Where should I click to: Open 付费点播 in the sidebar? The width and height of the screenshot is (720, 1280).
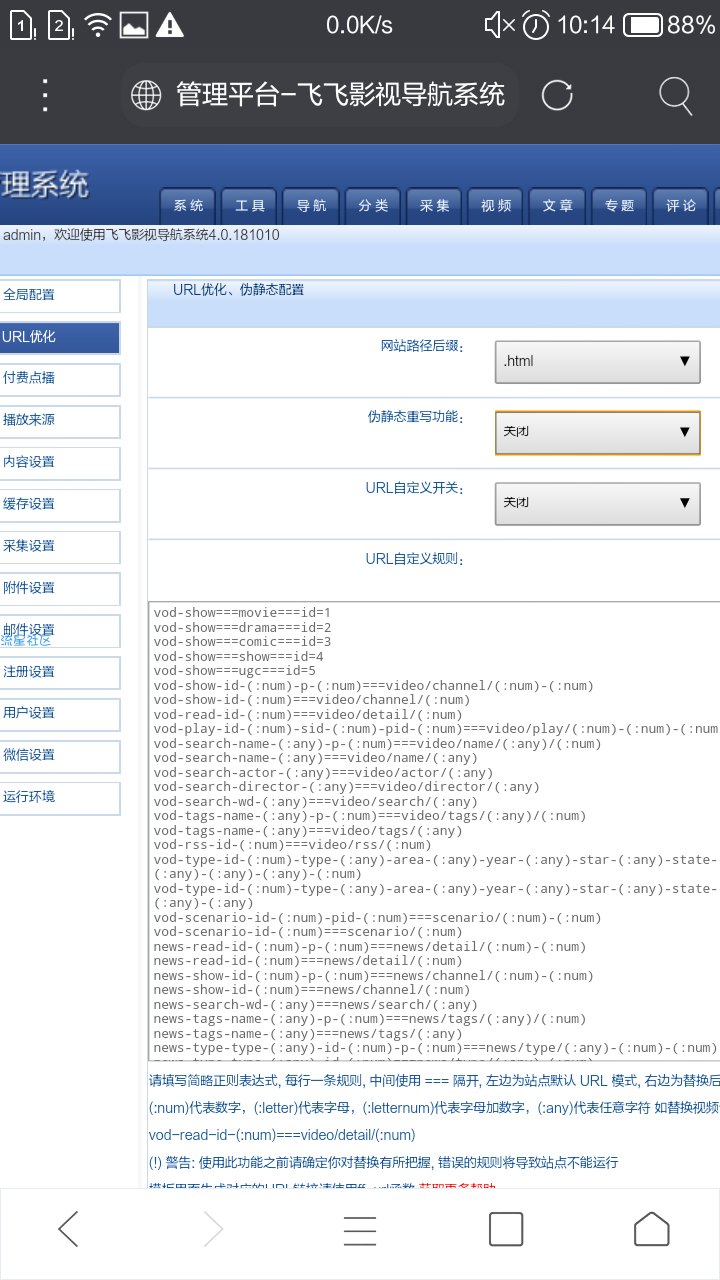59,379
